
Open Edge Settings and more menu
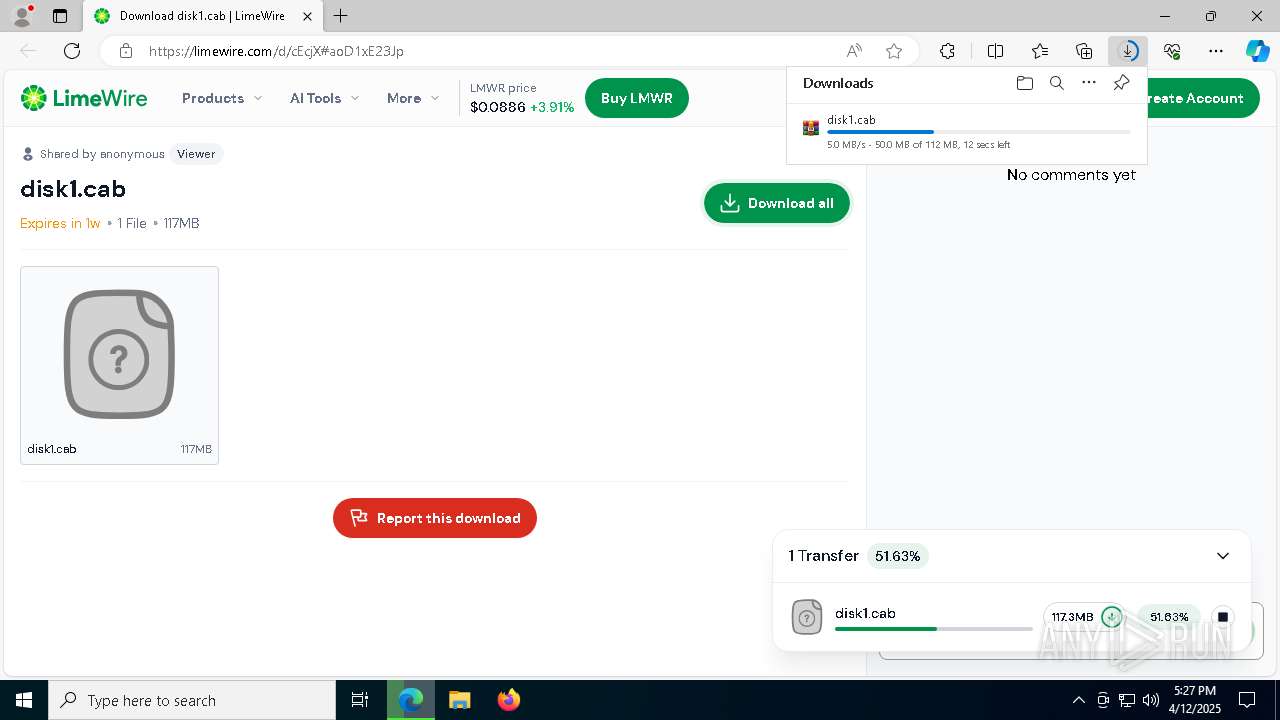click(1216, 51)
